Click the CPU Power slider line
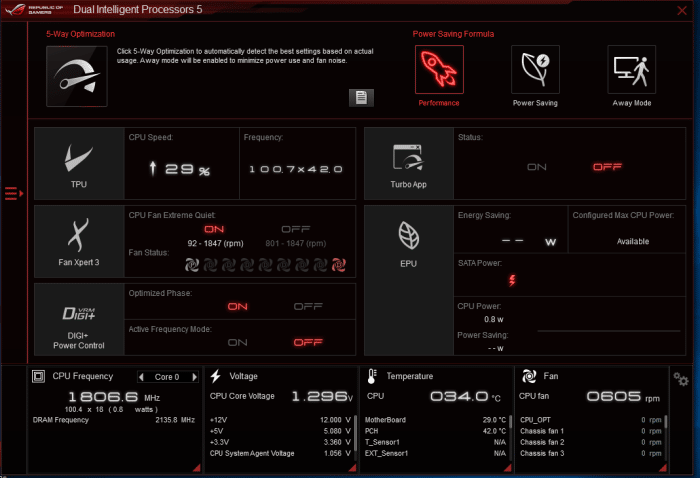 (609, 331)
